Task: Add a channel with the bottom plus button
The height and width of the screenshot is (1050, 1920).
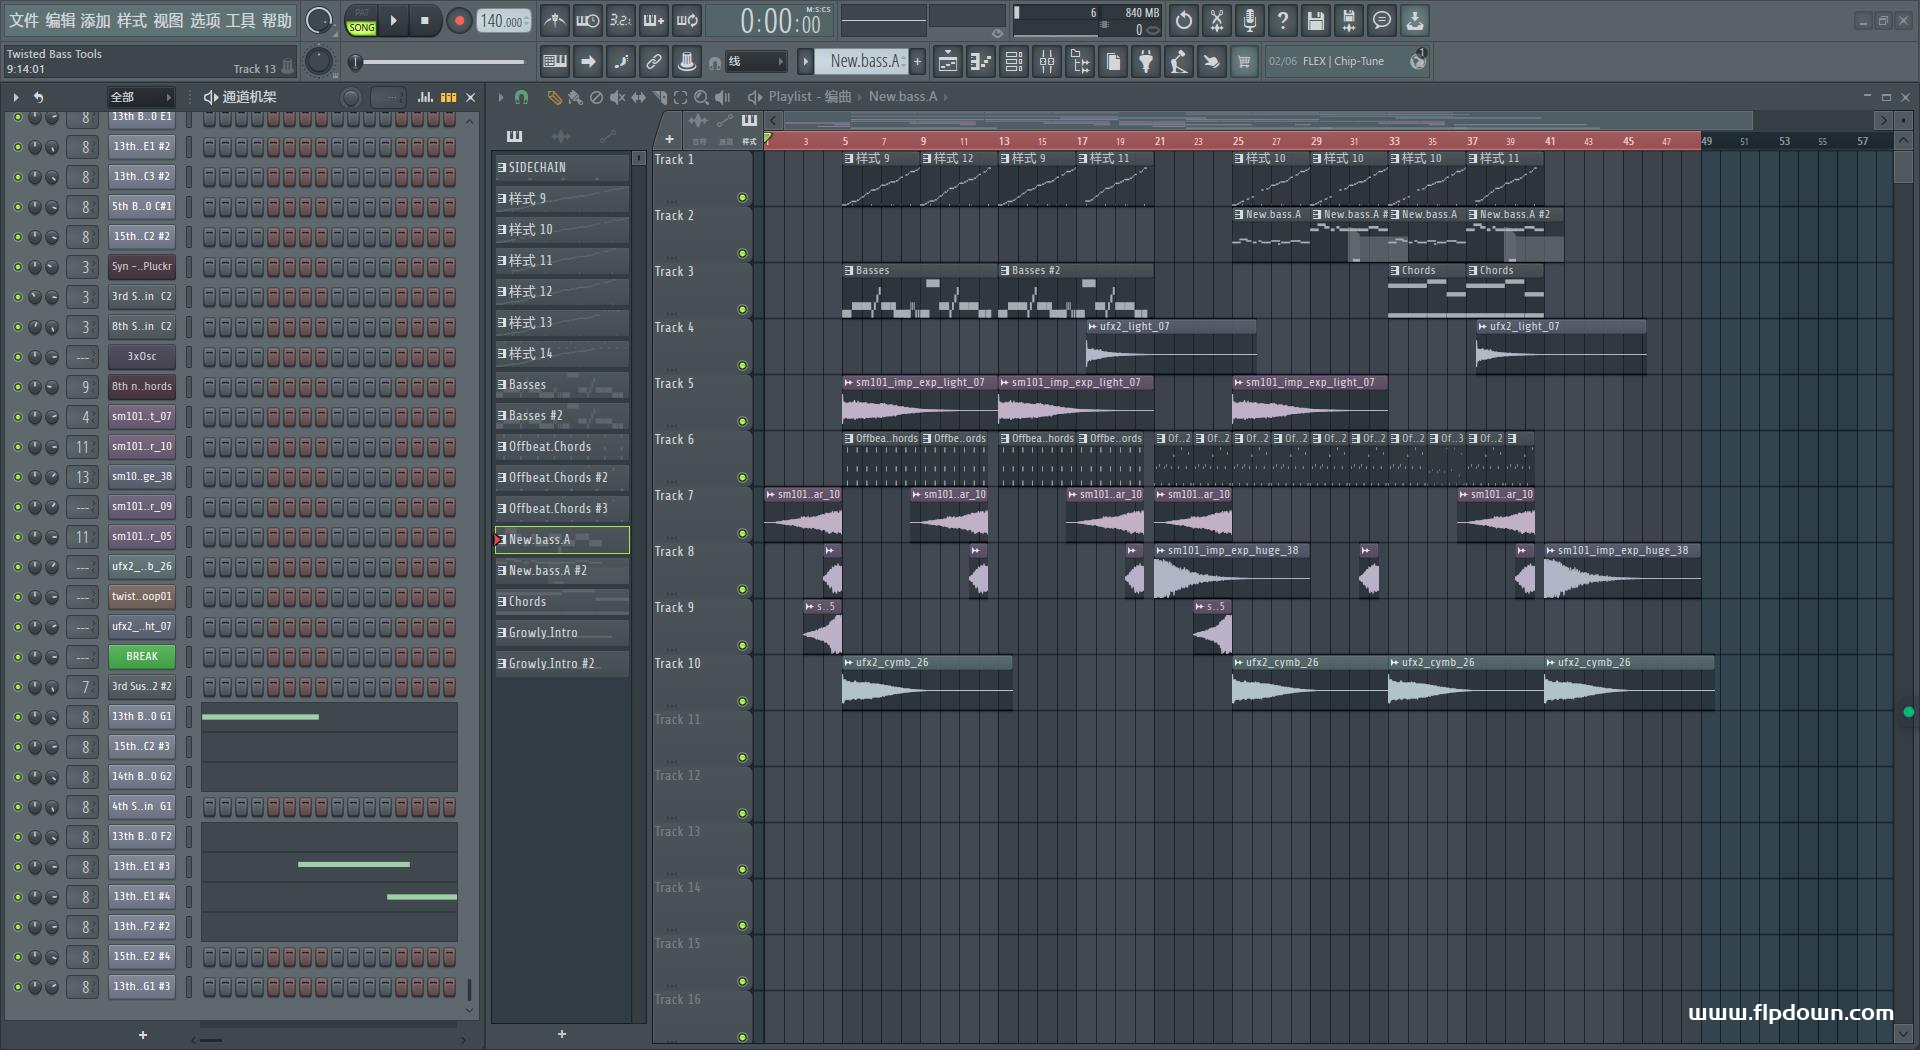Action: [143, 1035]
